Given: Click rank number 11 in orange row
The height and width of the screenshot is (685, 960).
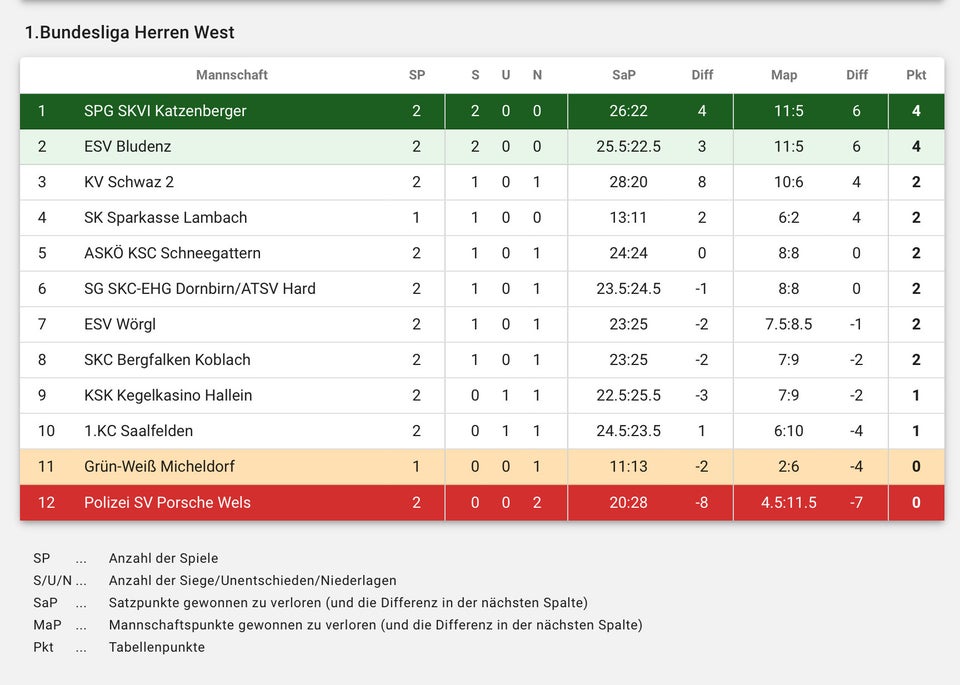Looking at the screenshot, I should pos(46,466).
